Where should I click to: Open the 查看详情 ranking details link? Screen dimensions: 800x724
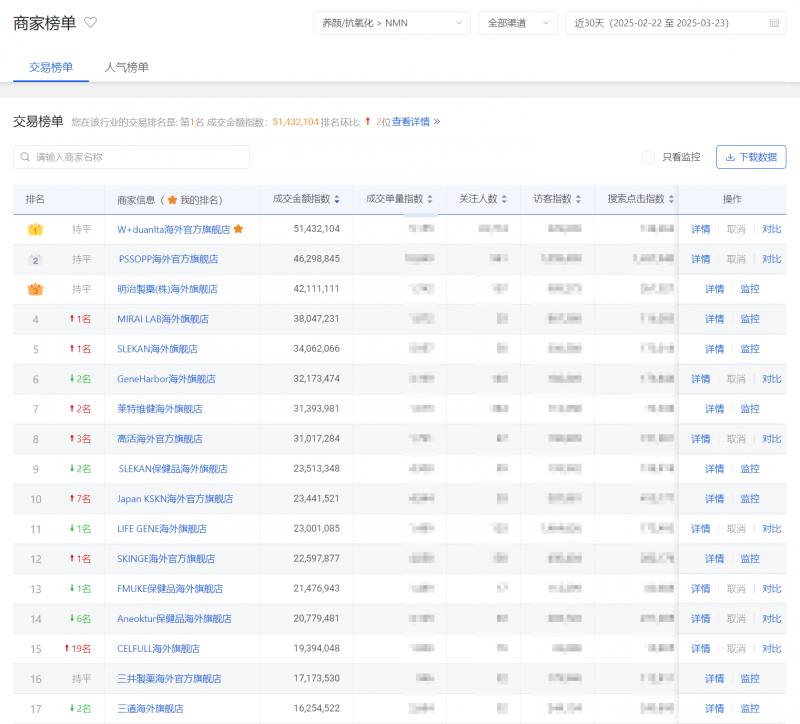[411, 121]
